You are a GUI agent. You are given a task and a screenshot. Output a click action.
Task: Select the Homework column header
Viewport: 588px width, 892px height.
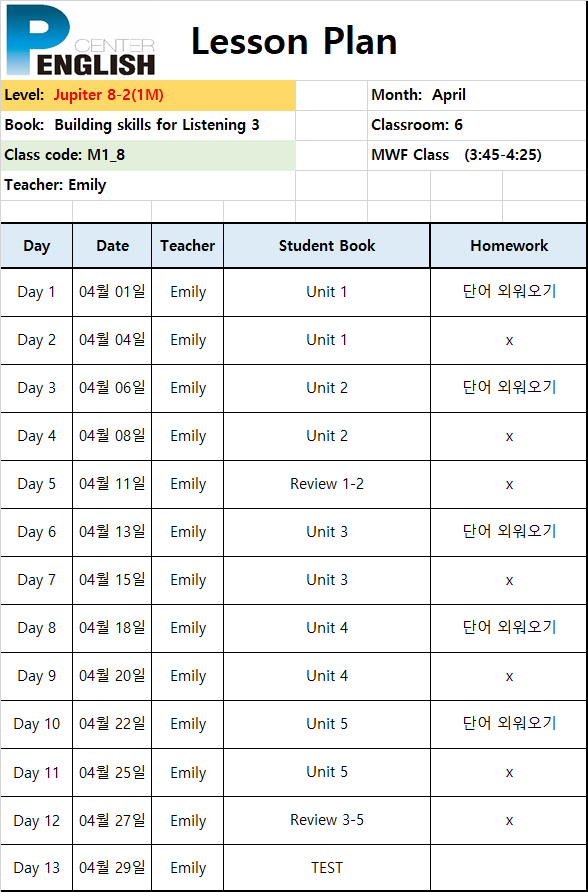click(x=509, y=246)
